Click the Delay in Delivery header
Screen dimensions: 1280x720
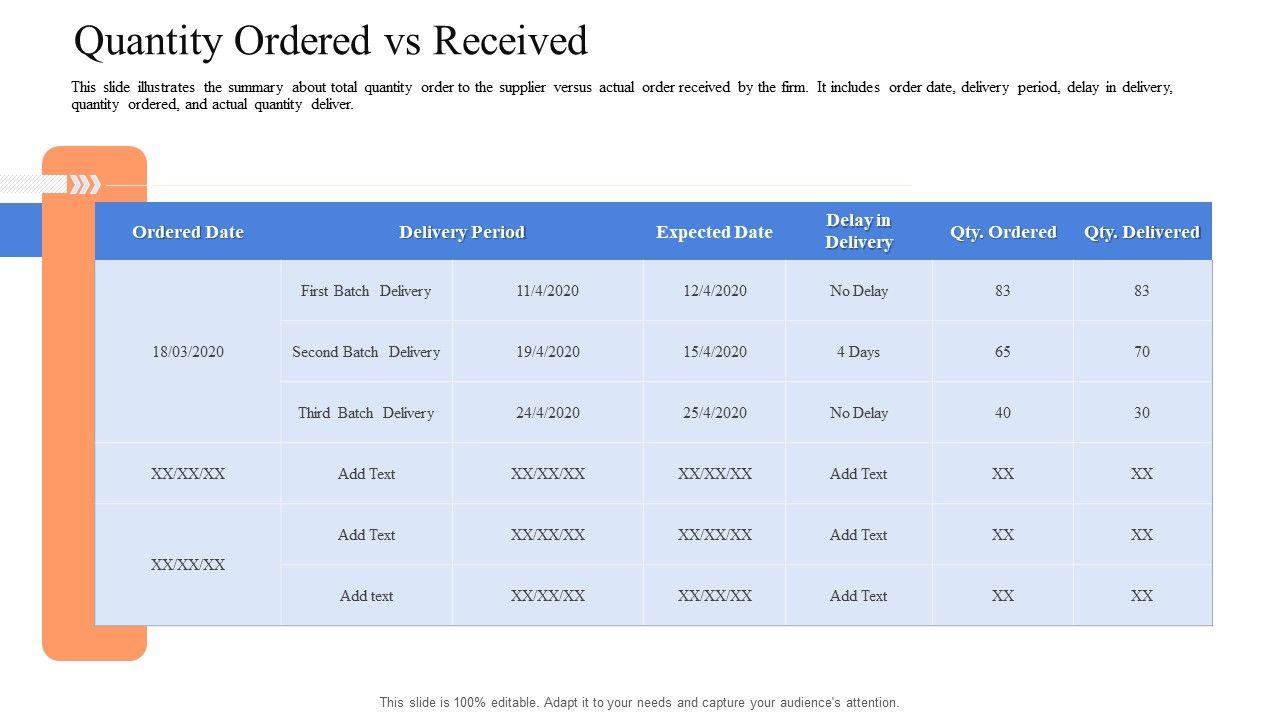[858, 231]
